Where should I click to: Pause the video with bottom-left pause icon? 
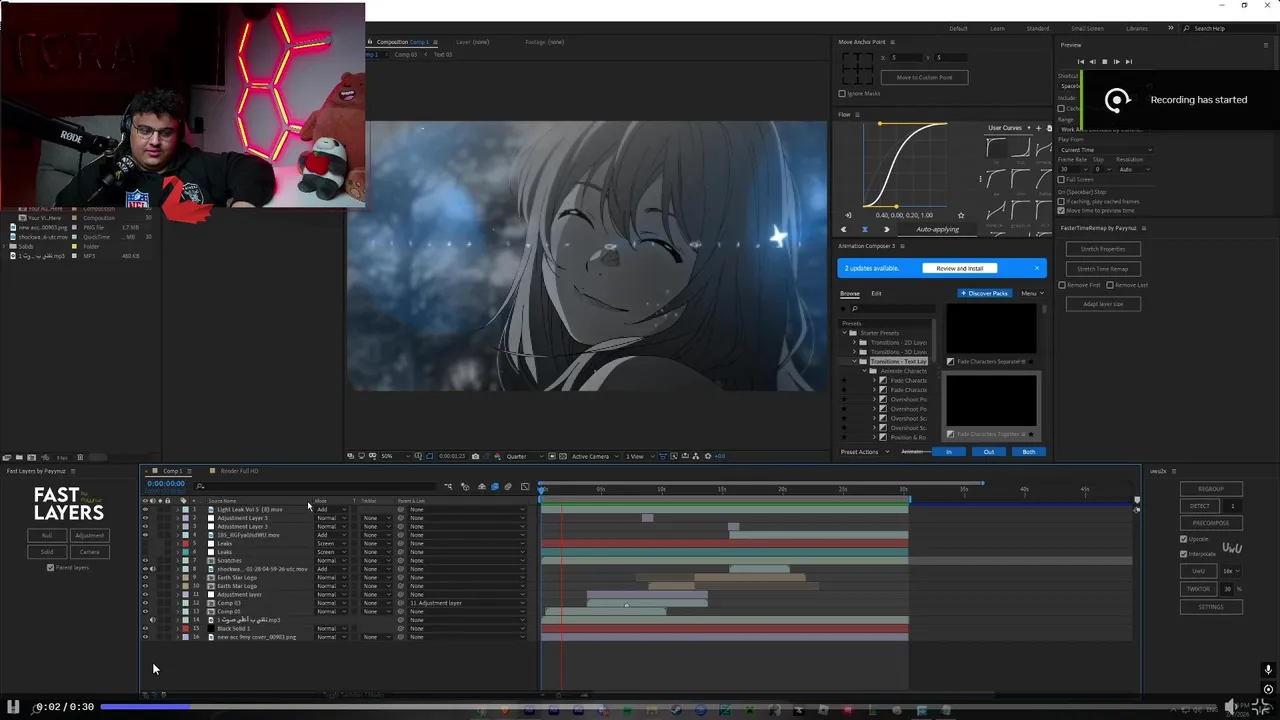(14, 707)
